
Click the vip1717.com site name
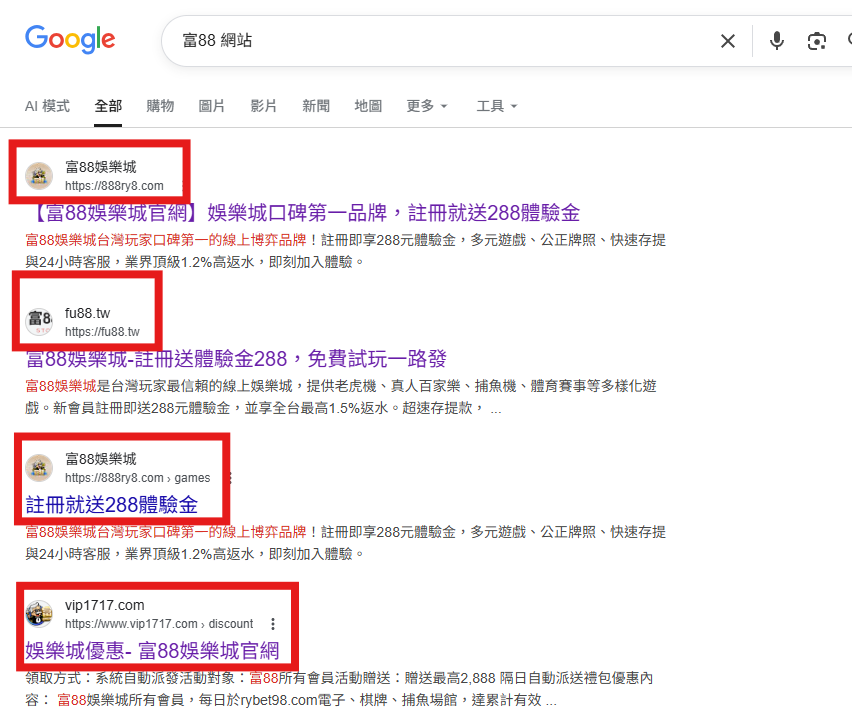point(105,605)
